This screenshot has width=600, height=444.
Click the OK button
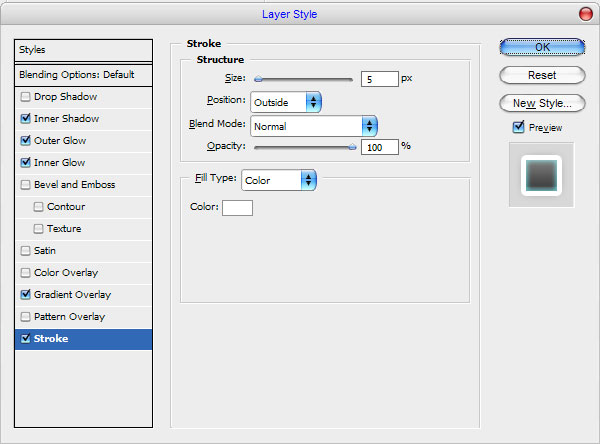[542, 47]
